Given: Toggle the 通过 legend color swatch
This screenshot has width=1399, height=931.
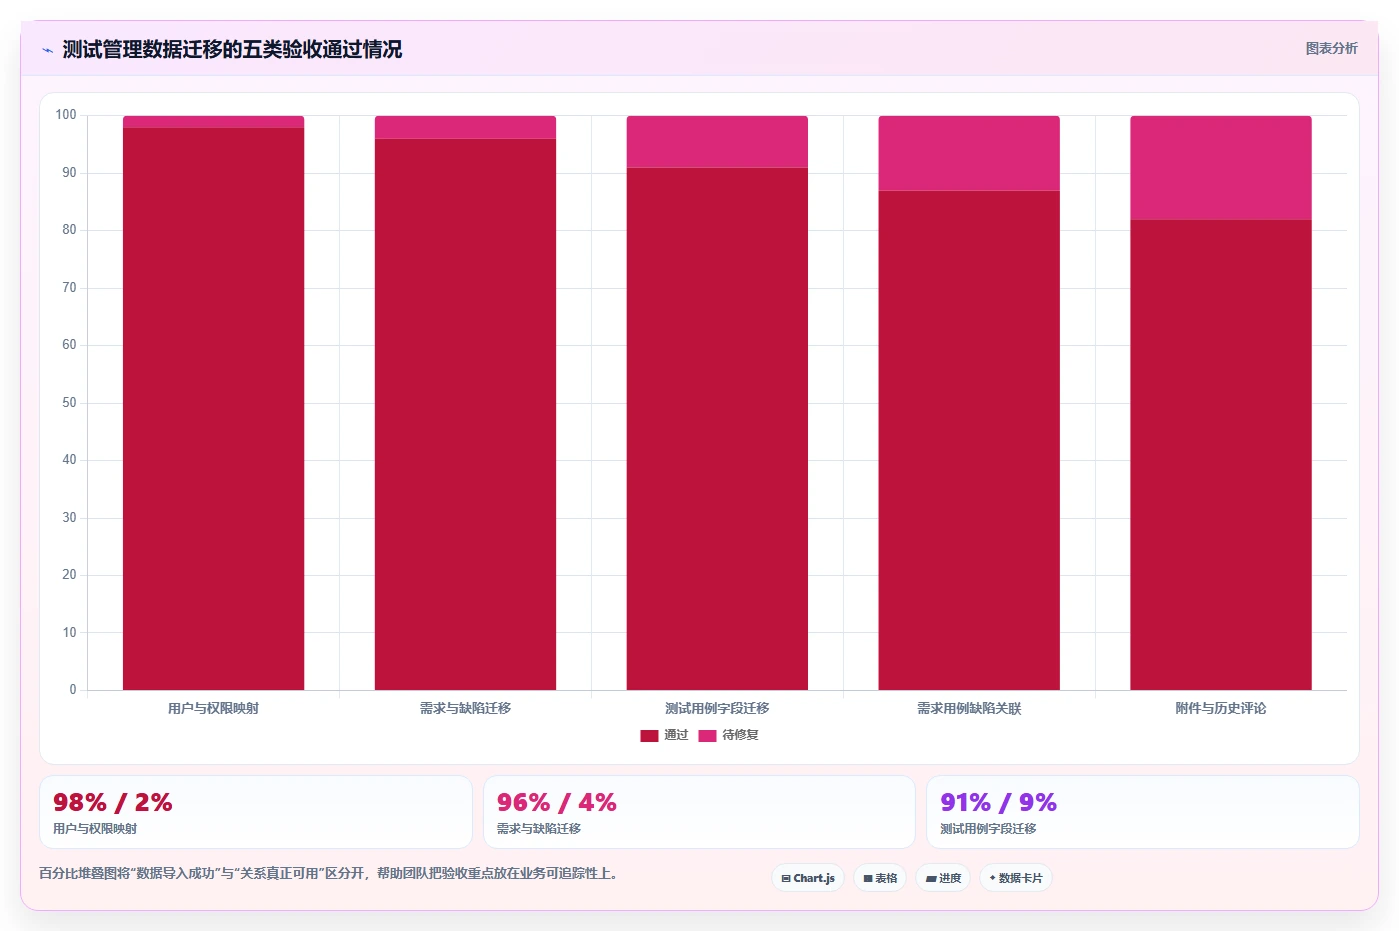Looking at the screenshot, I should [649, 735].
